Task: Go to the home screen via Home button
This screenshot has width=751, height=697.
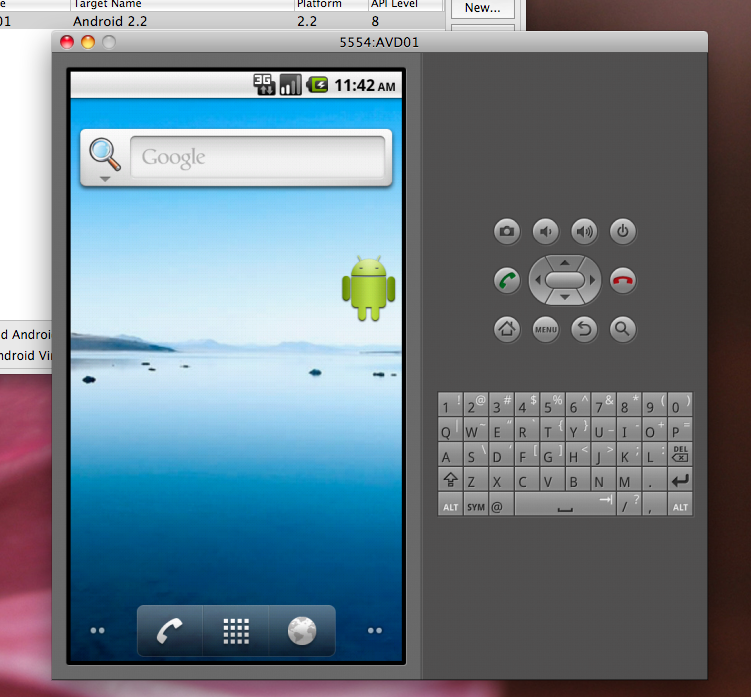Action: (x=507, y=329)
